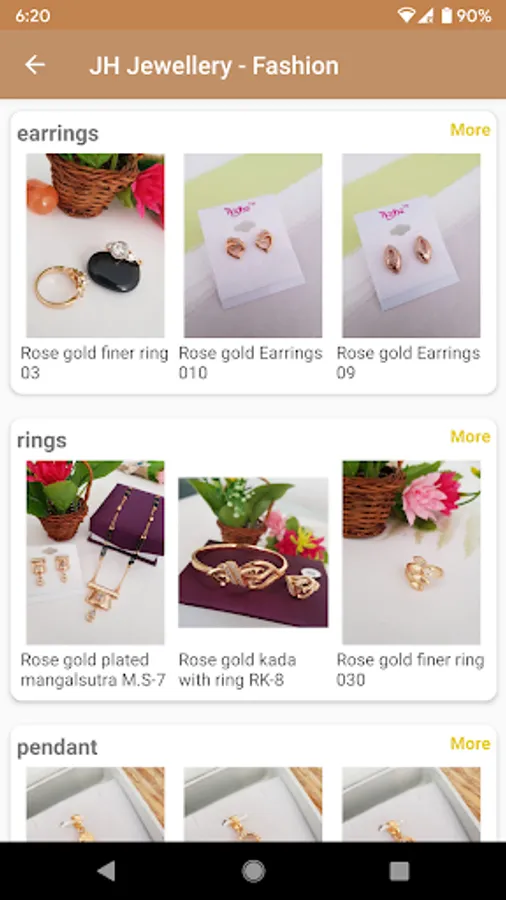
Task: Tap Android home circle button
Action: [253, 871]
